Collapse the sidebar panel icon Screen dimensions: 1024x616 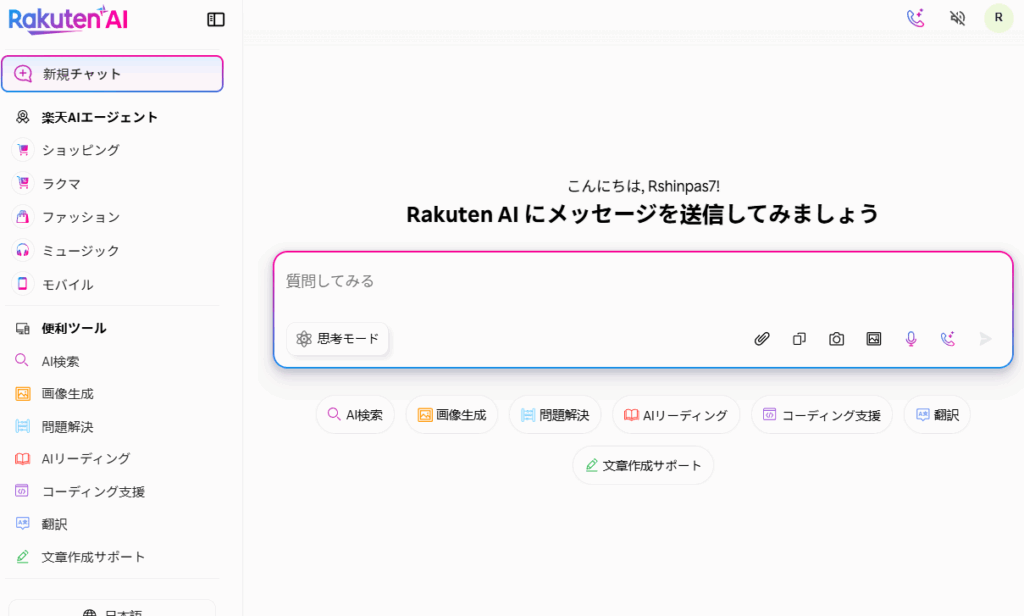click(x=216, y=20)
